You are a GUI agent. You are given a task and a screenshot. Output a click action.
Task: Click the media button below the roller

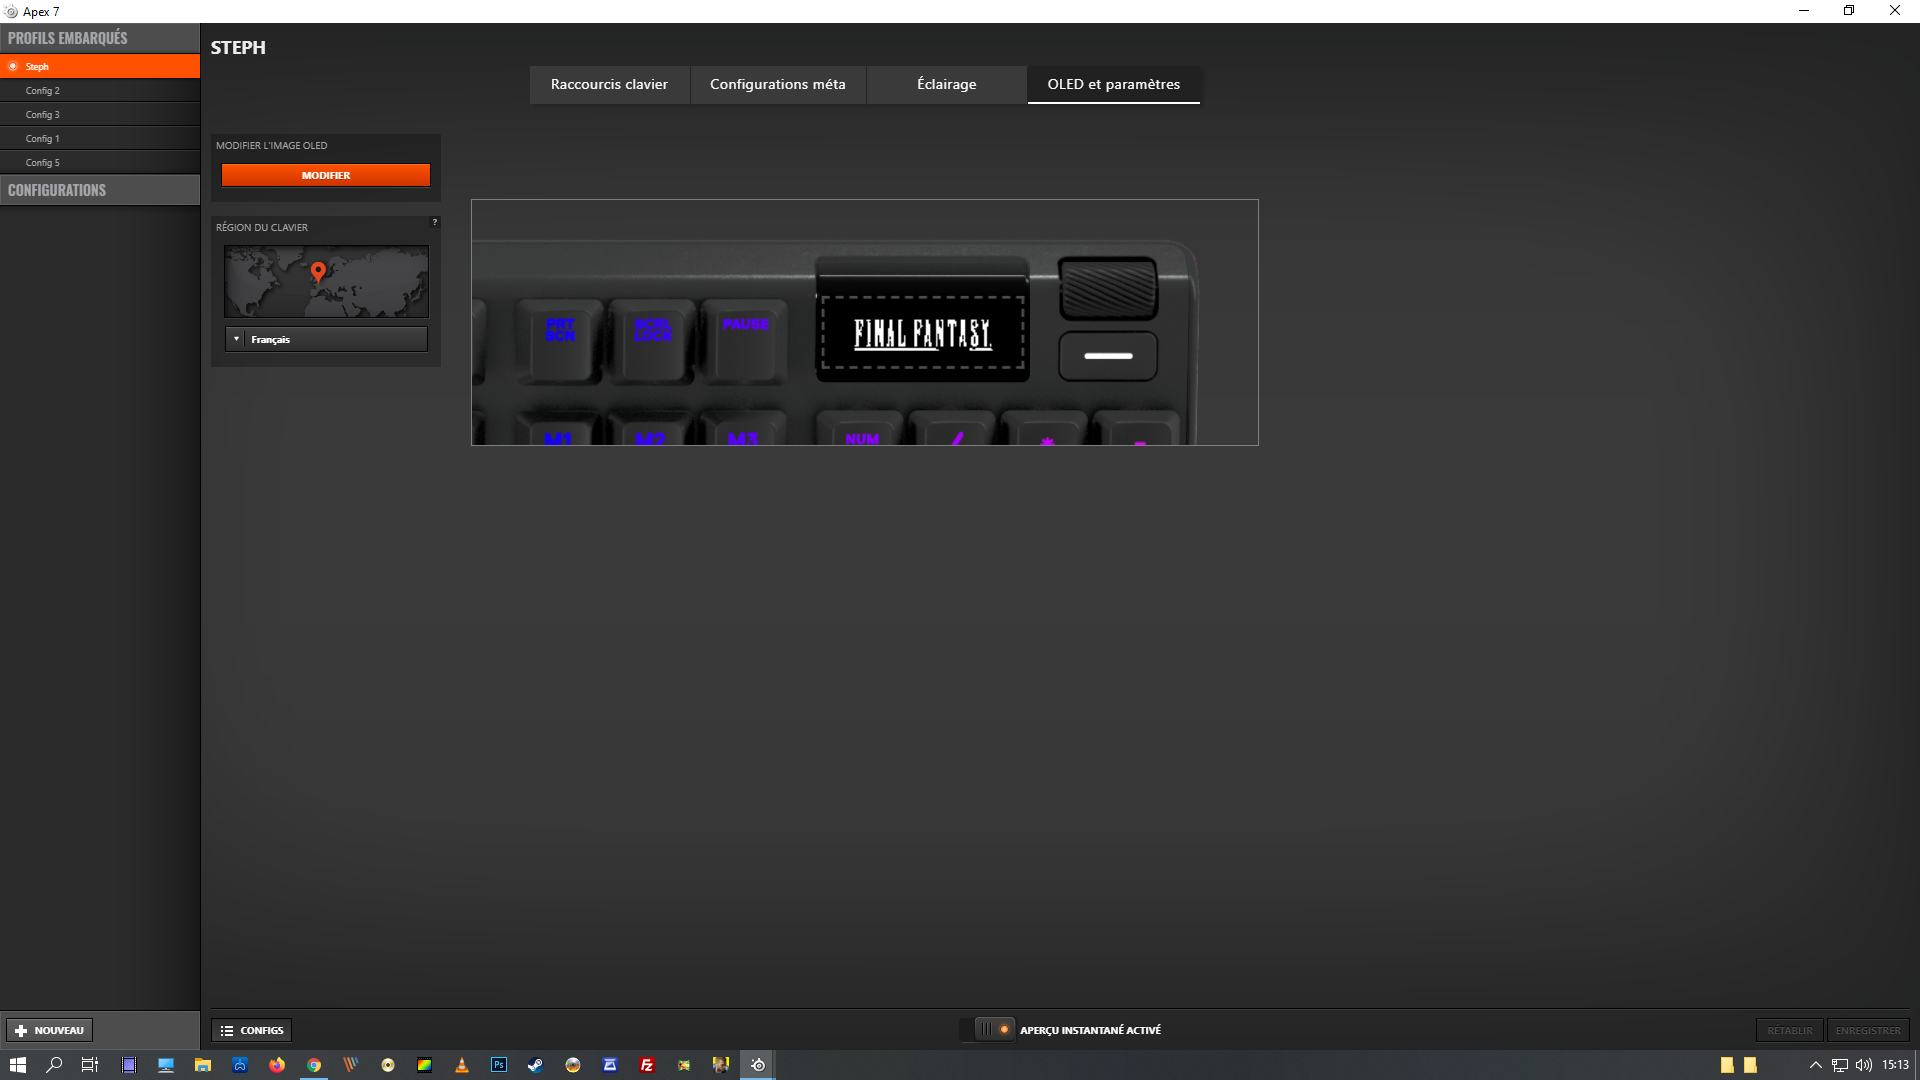click(x=1108, y=356)
